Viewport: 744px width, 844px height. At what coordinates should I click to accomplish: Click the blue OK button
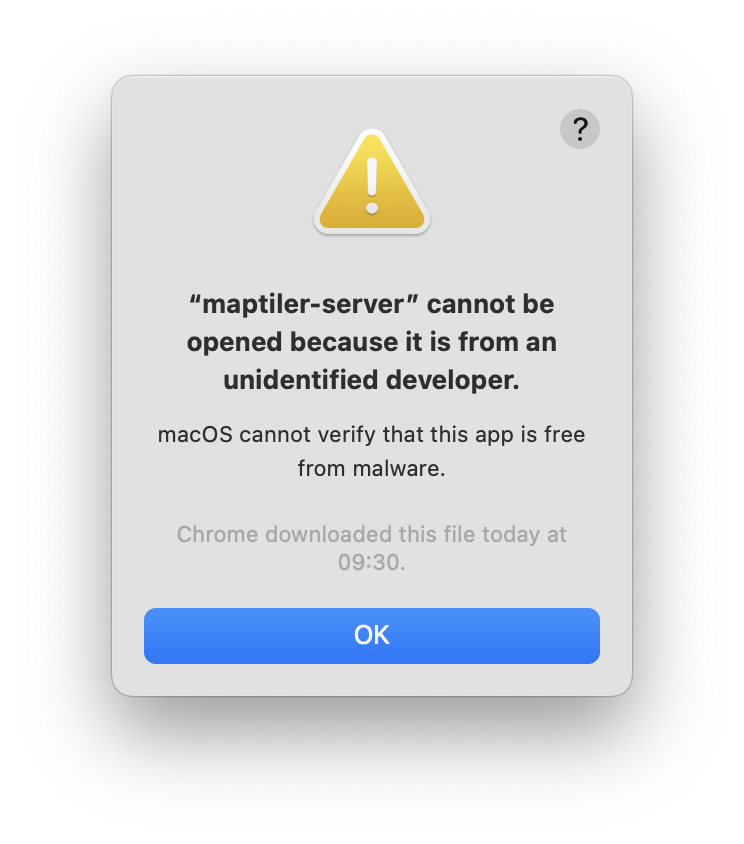pos(371,636)
